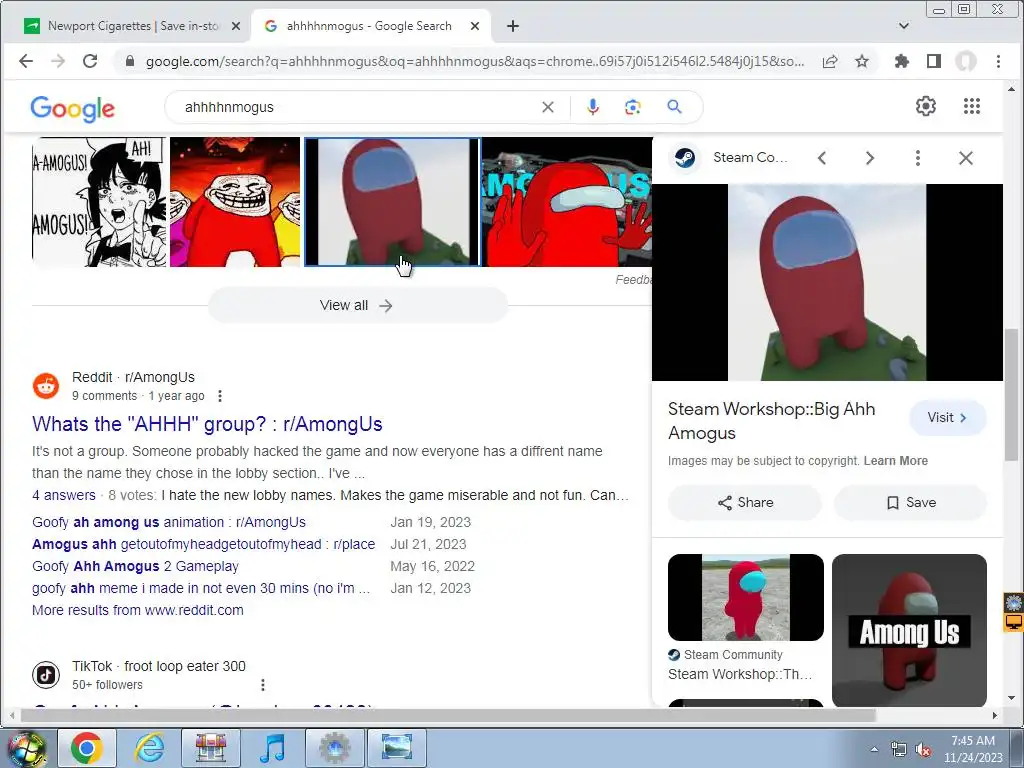1024x768 pixels.
Task: Open TikTok result options menu
Action: point(263,684)
